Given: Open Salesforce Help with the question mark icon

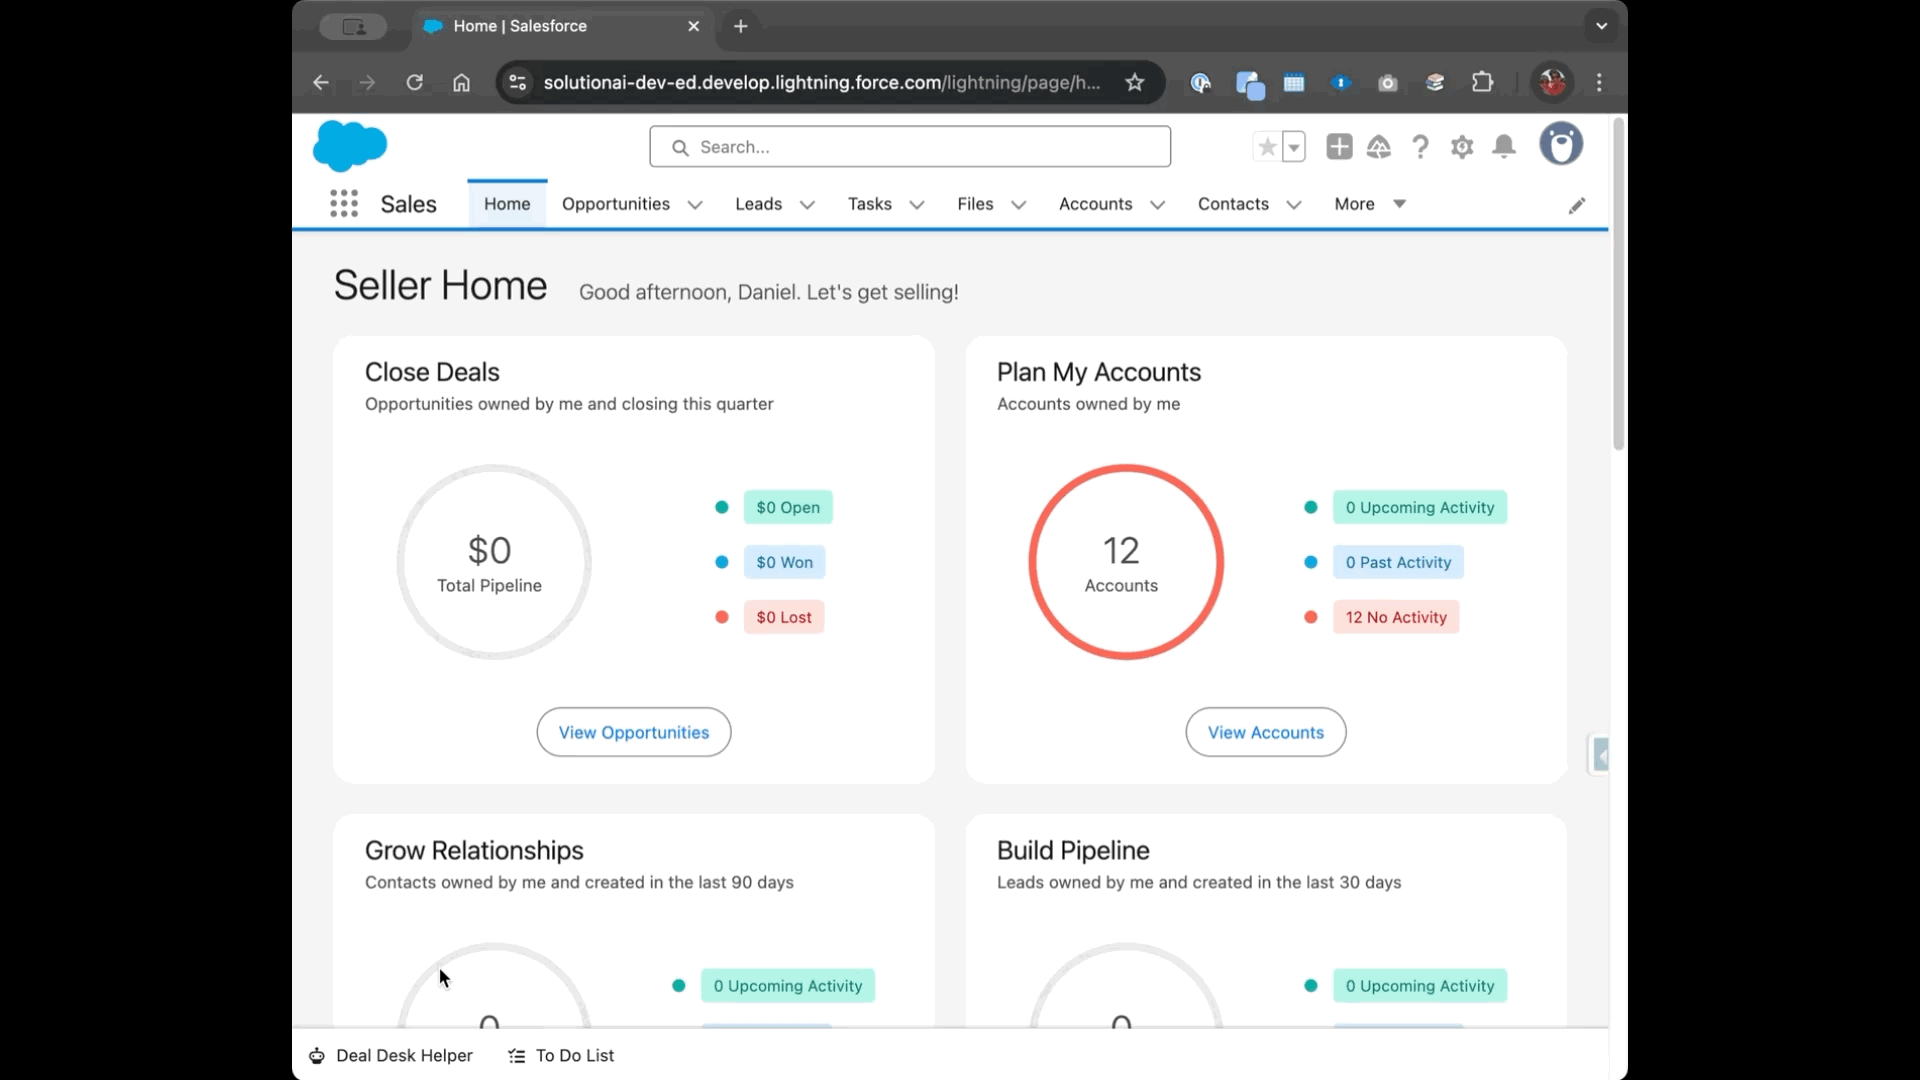Looking at the screenshot, I should click(x=1421, y=146).
